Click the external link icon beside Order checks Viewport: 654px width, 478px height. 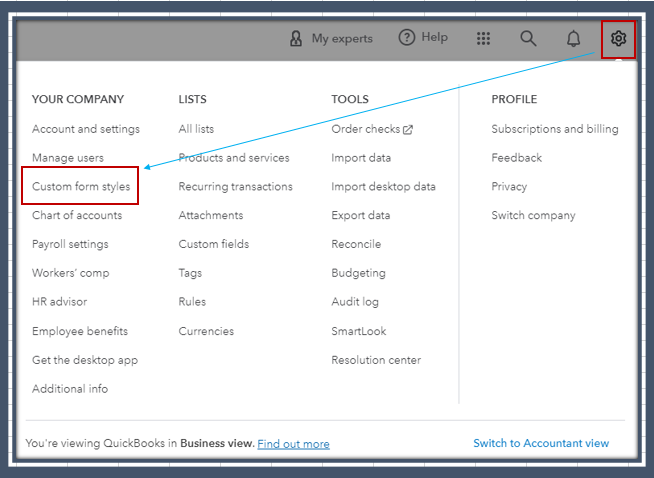pyautogui.click(x=408, y=130)
